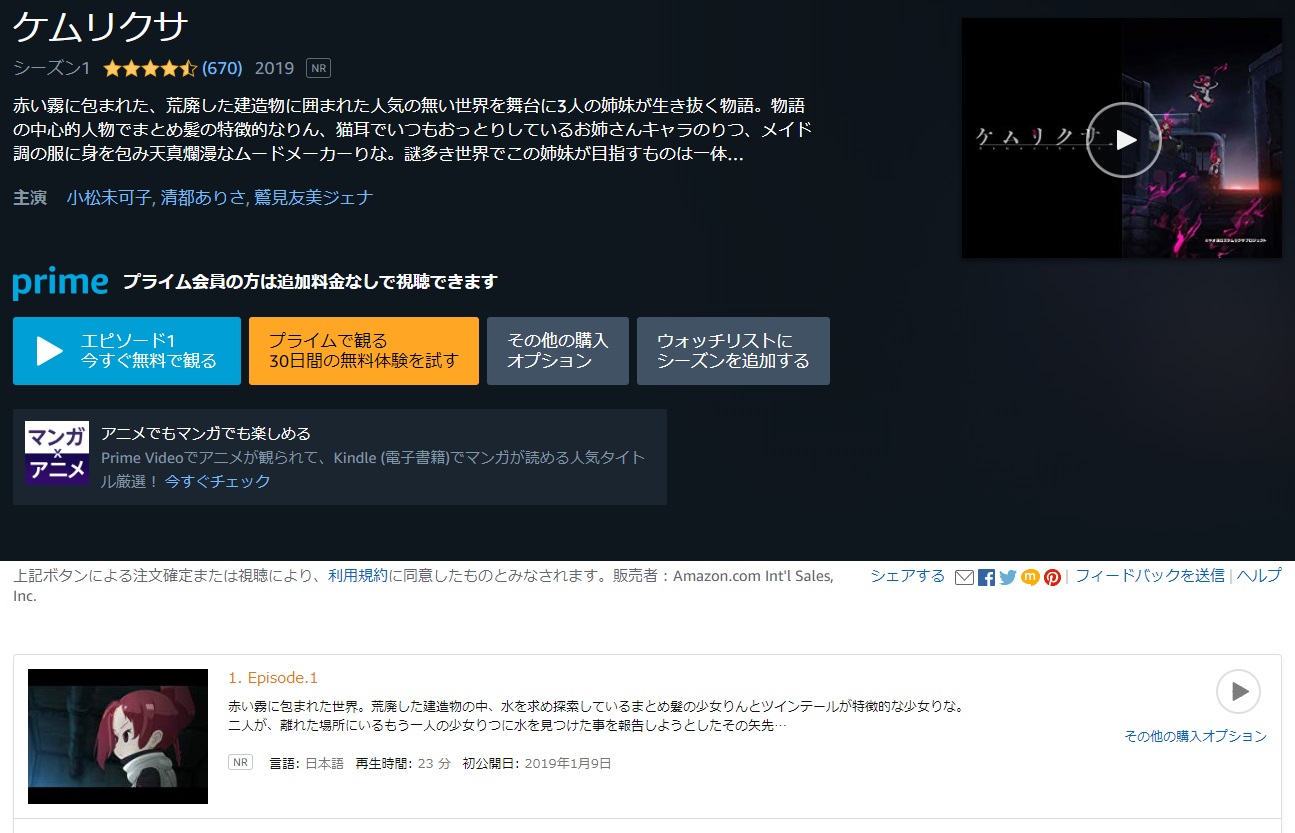Image resolution: width=1295 pixels, height=833 pixels.
Task: Share via email envelope icon
Action: 964,577
